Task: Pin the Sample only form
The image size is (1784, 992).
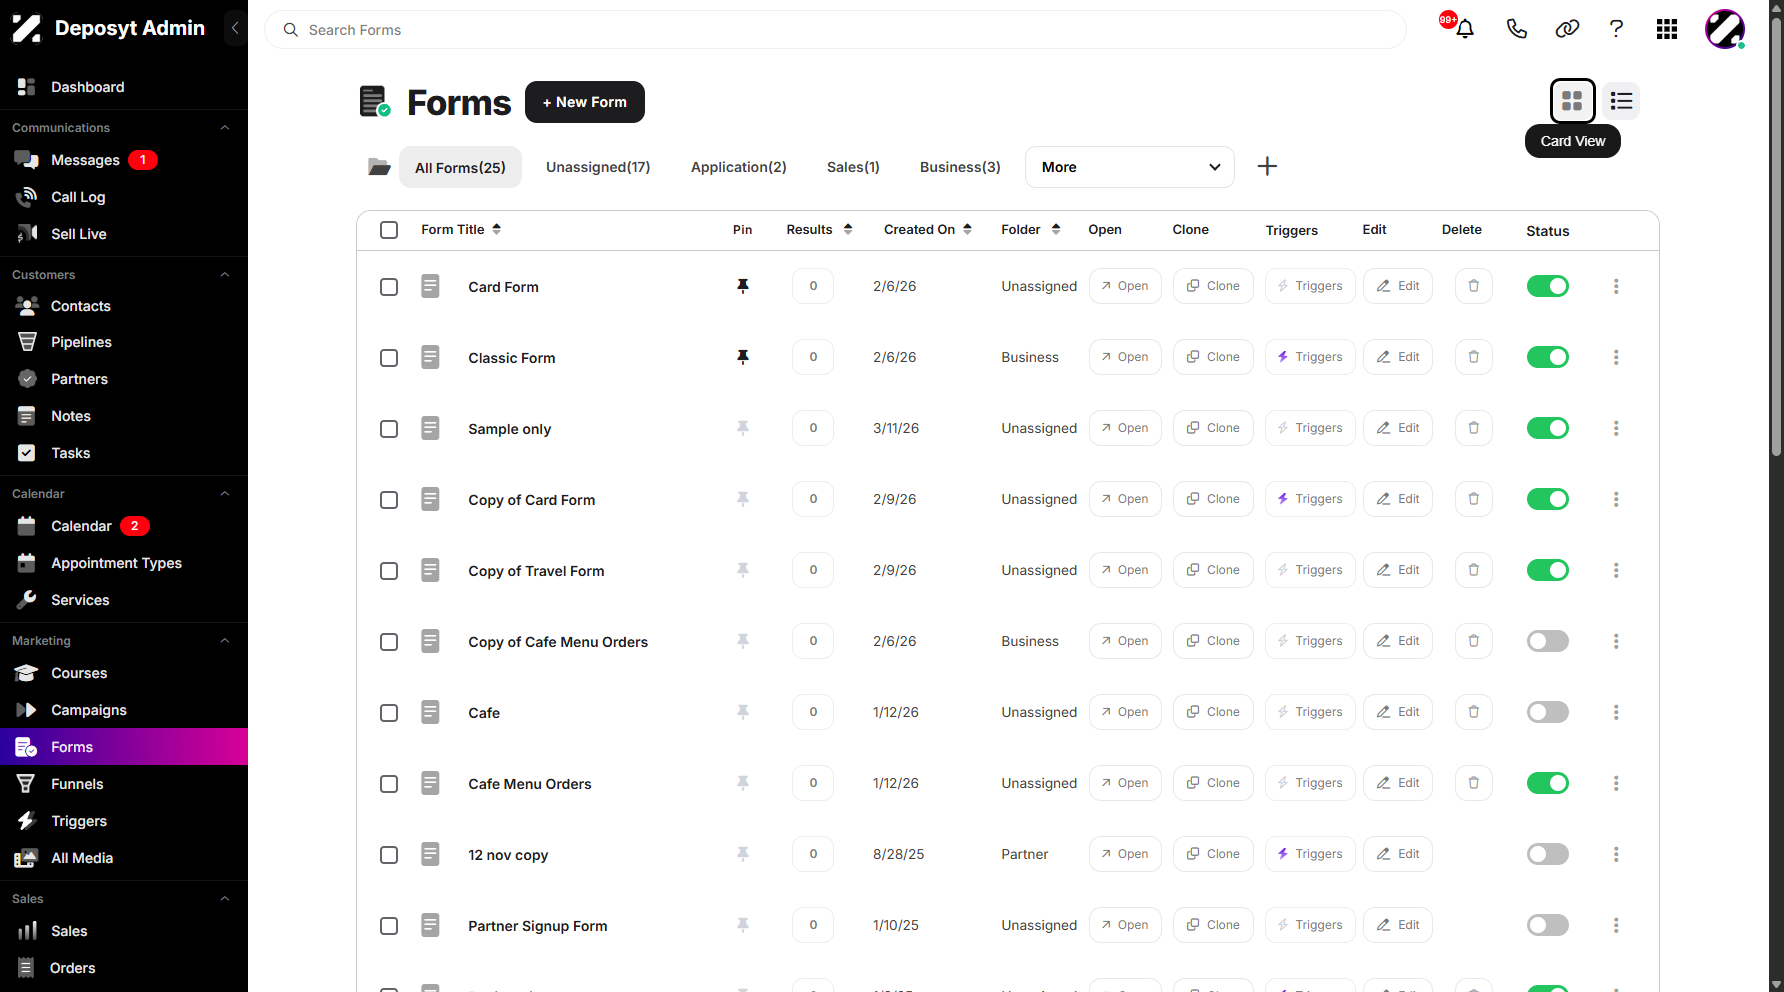Action: 743,428
